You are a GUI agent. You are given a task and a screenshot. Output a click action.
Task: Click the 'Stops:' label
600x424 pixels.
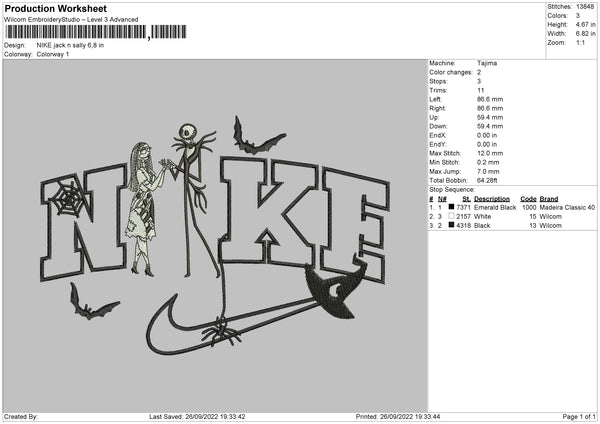click(x=438, y=81)
